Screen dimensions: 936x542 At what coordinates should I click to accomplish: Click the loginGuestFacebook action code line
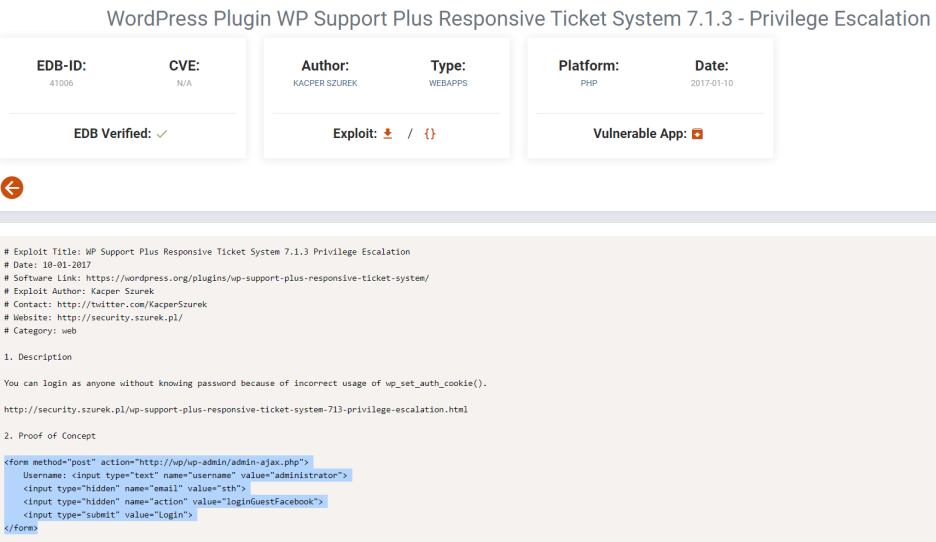point(173,501)
